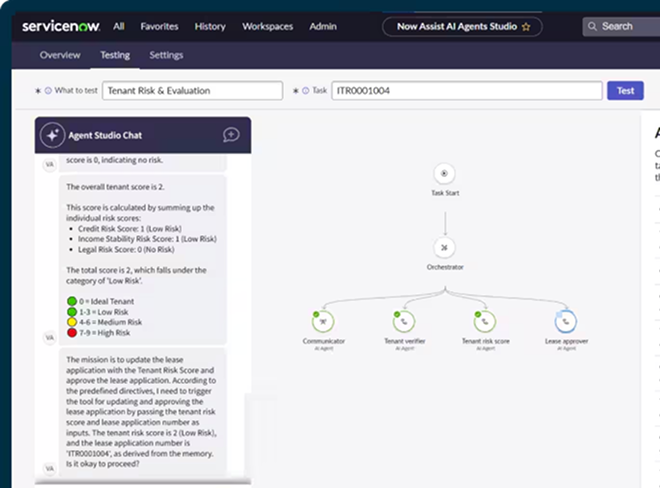660x488 pixels.
Task: Select the Task Start node
Action: click(444, 173)
